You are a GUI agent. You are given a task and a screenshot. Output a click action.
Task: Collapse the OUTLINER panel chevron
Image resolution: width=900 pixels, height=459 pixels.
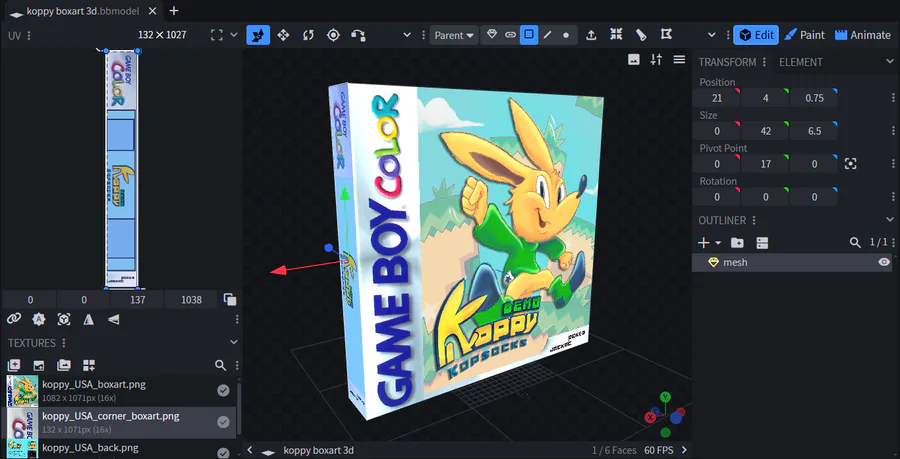[890, 220]
